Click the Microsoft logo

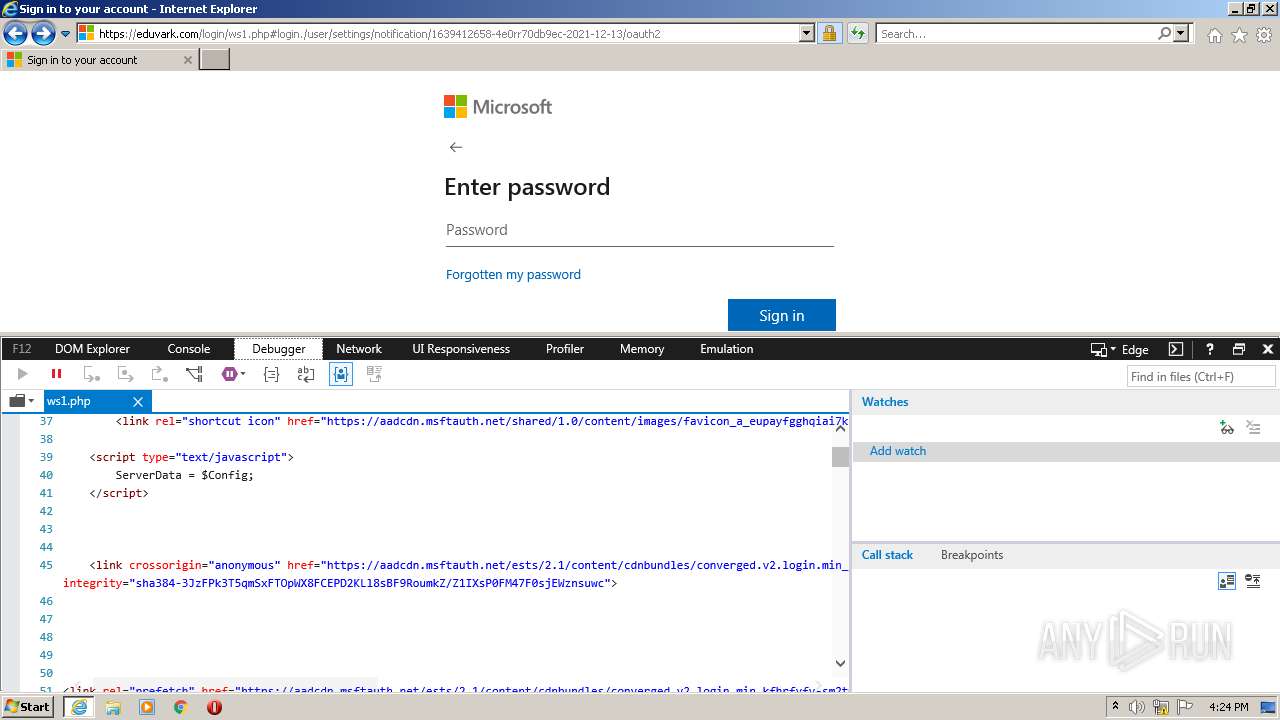coord(498,107)
